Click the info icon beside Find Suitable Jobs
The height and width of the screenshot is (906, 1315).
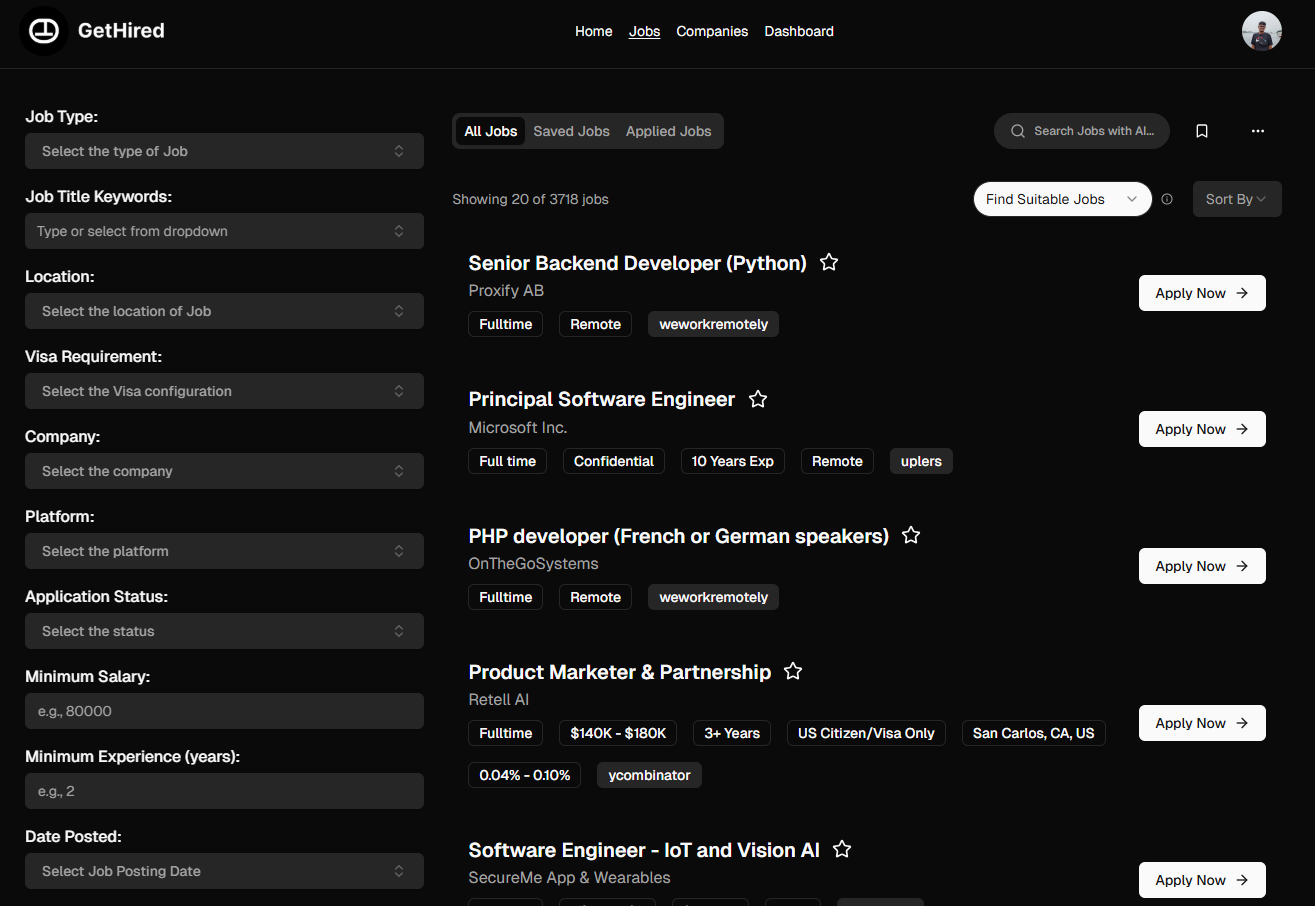1167,199
